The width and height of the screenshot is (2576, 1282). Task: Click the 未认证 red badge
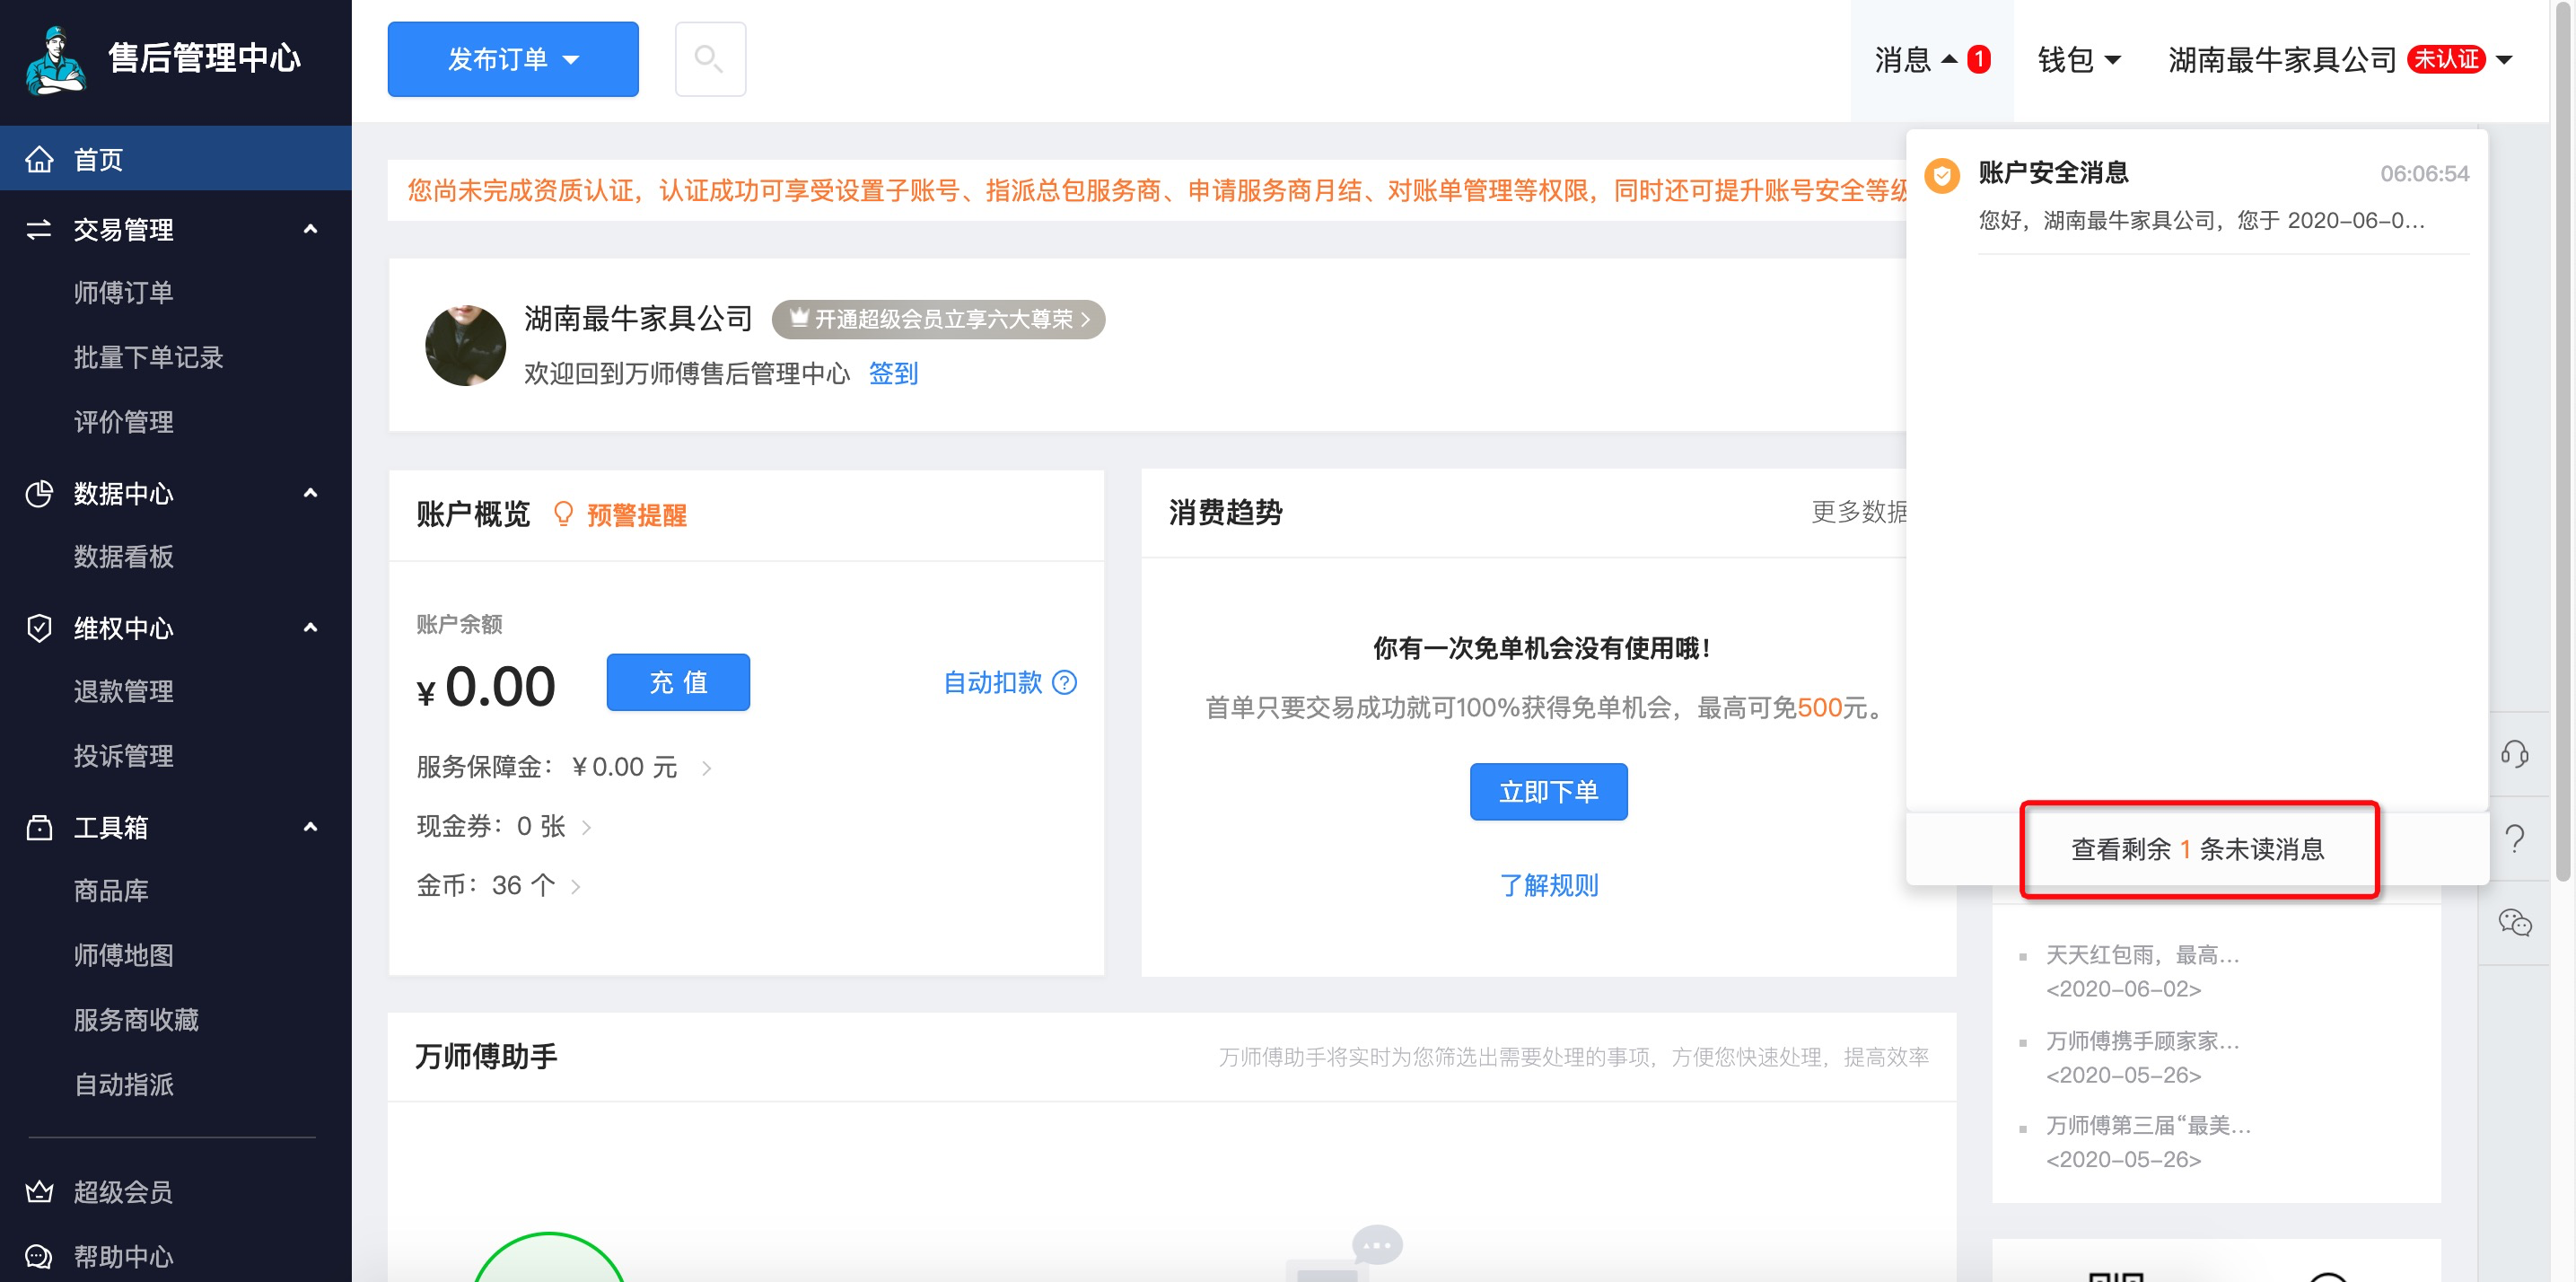click(2445, 60)
